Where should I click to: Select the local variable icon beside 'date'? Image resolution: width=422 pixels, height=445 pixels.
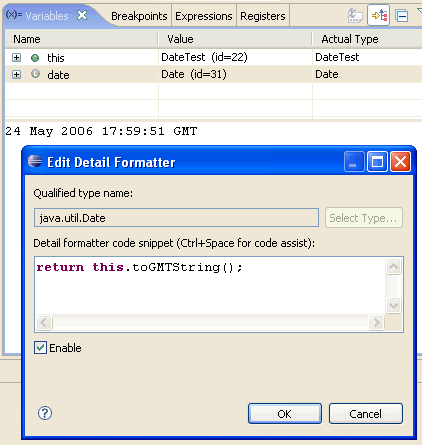click(x=35, y=74)
